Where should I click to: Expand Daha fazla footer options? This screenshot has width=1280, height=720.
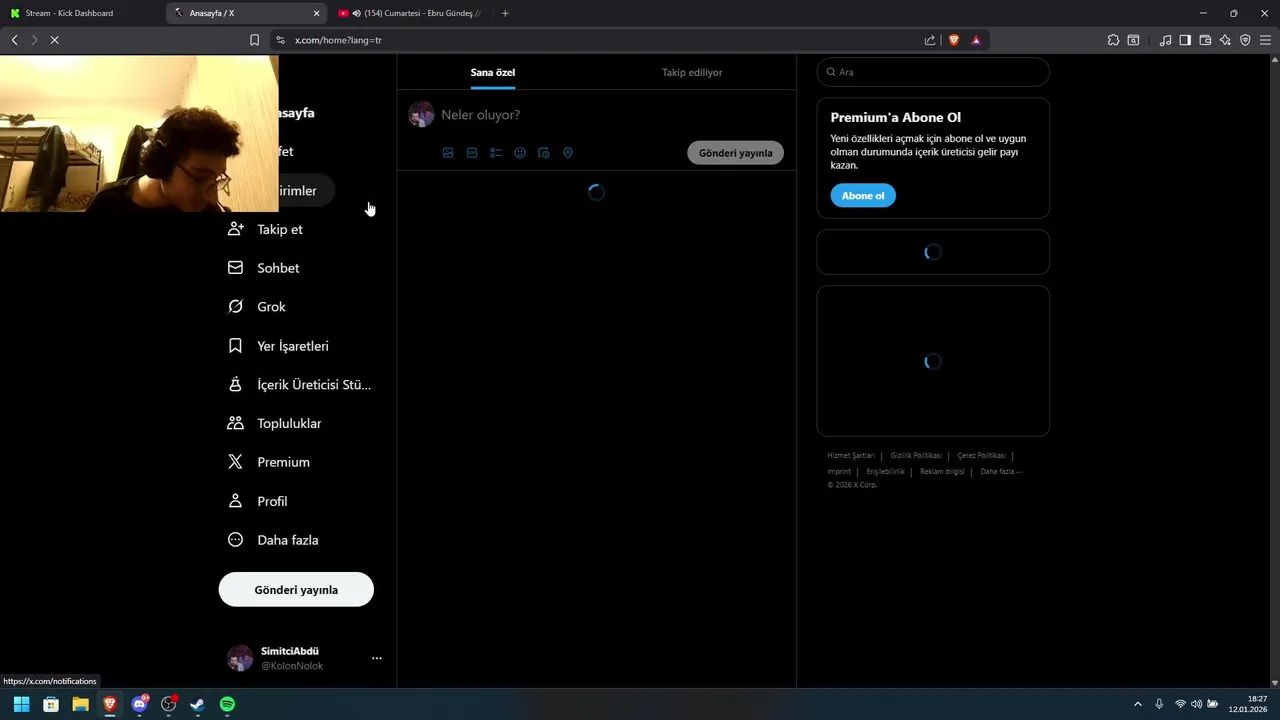(1001, 472)
